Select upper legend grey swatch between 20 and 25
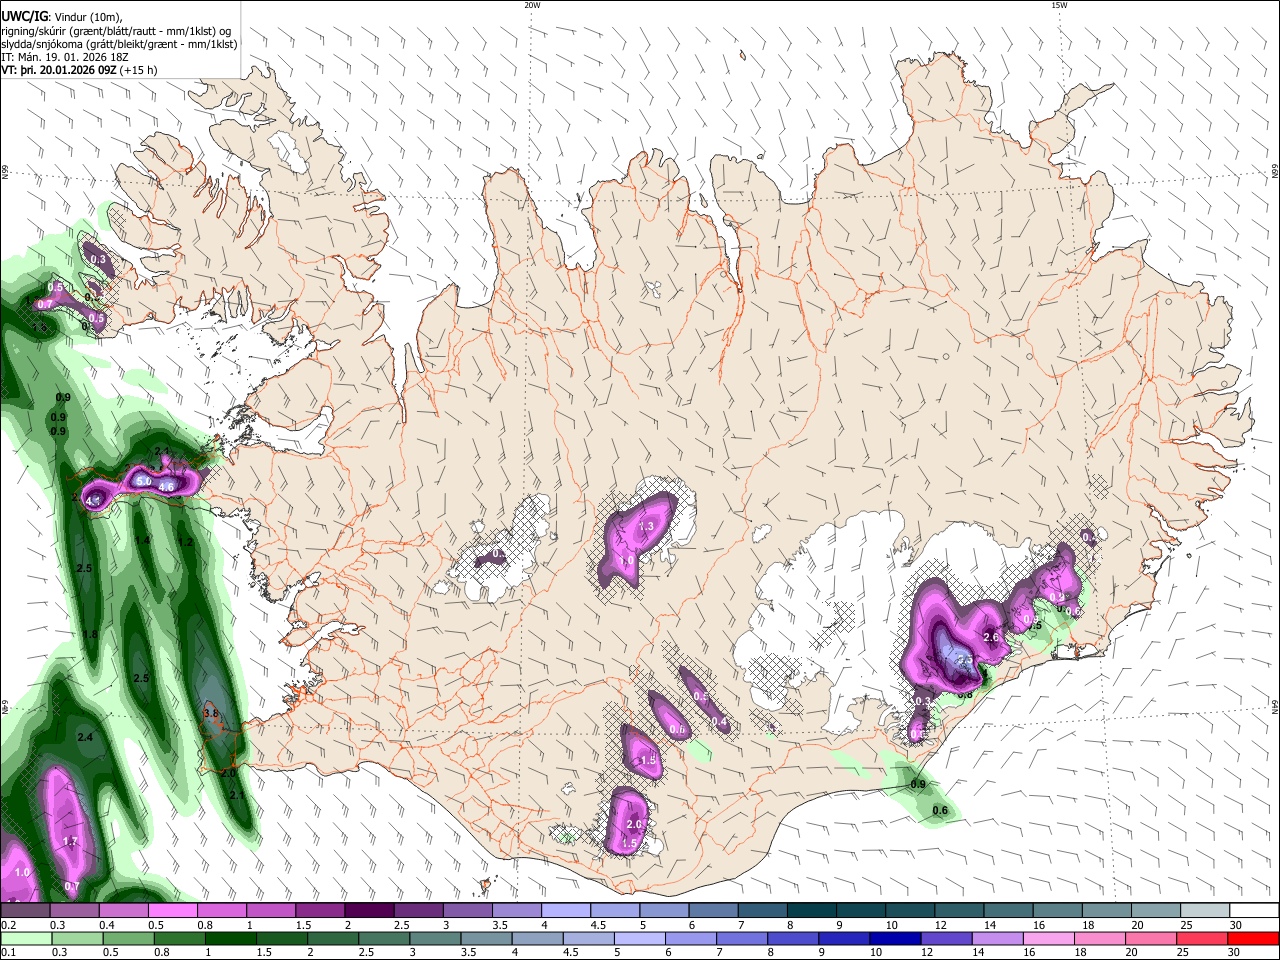Viewport: 1280px width, 960px height. coord(1157,911)
